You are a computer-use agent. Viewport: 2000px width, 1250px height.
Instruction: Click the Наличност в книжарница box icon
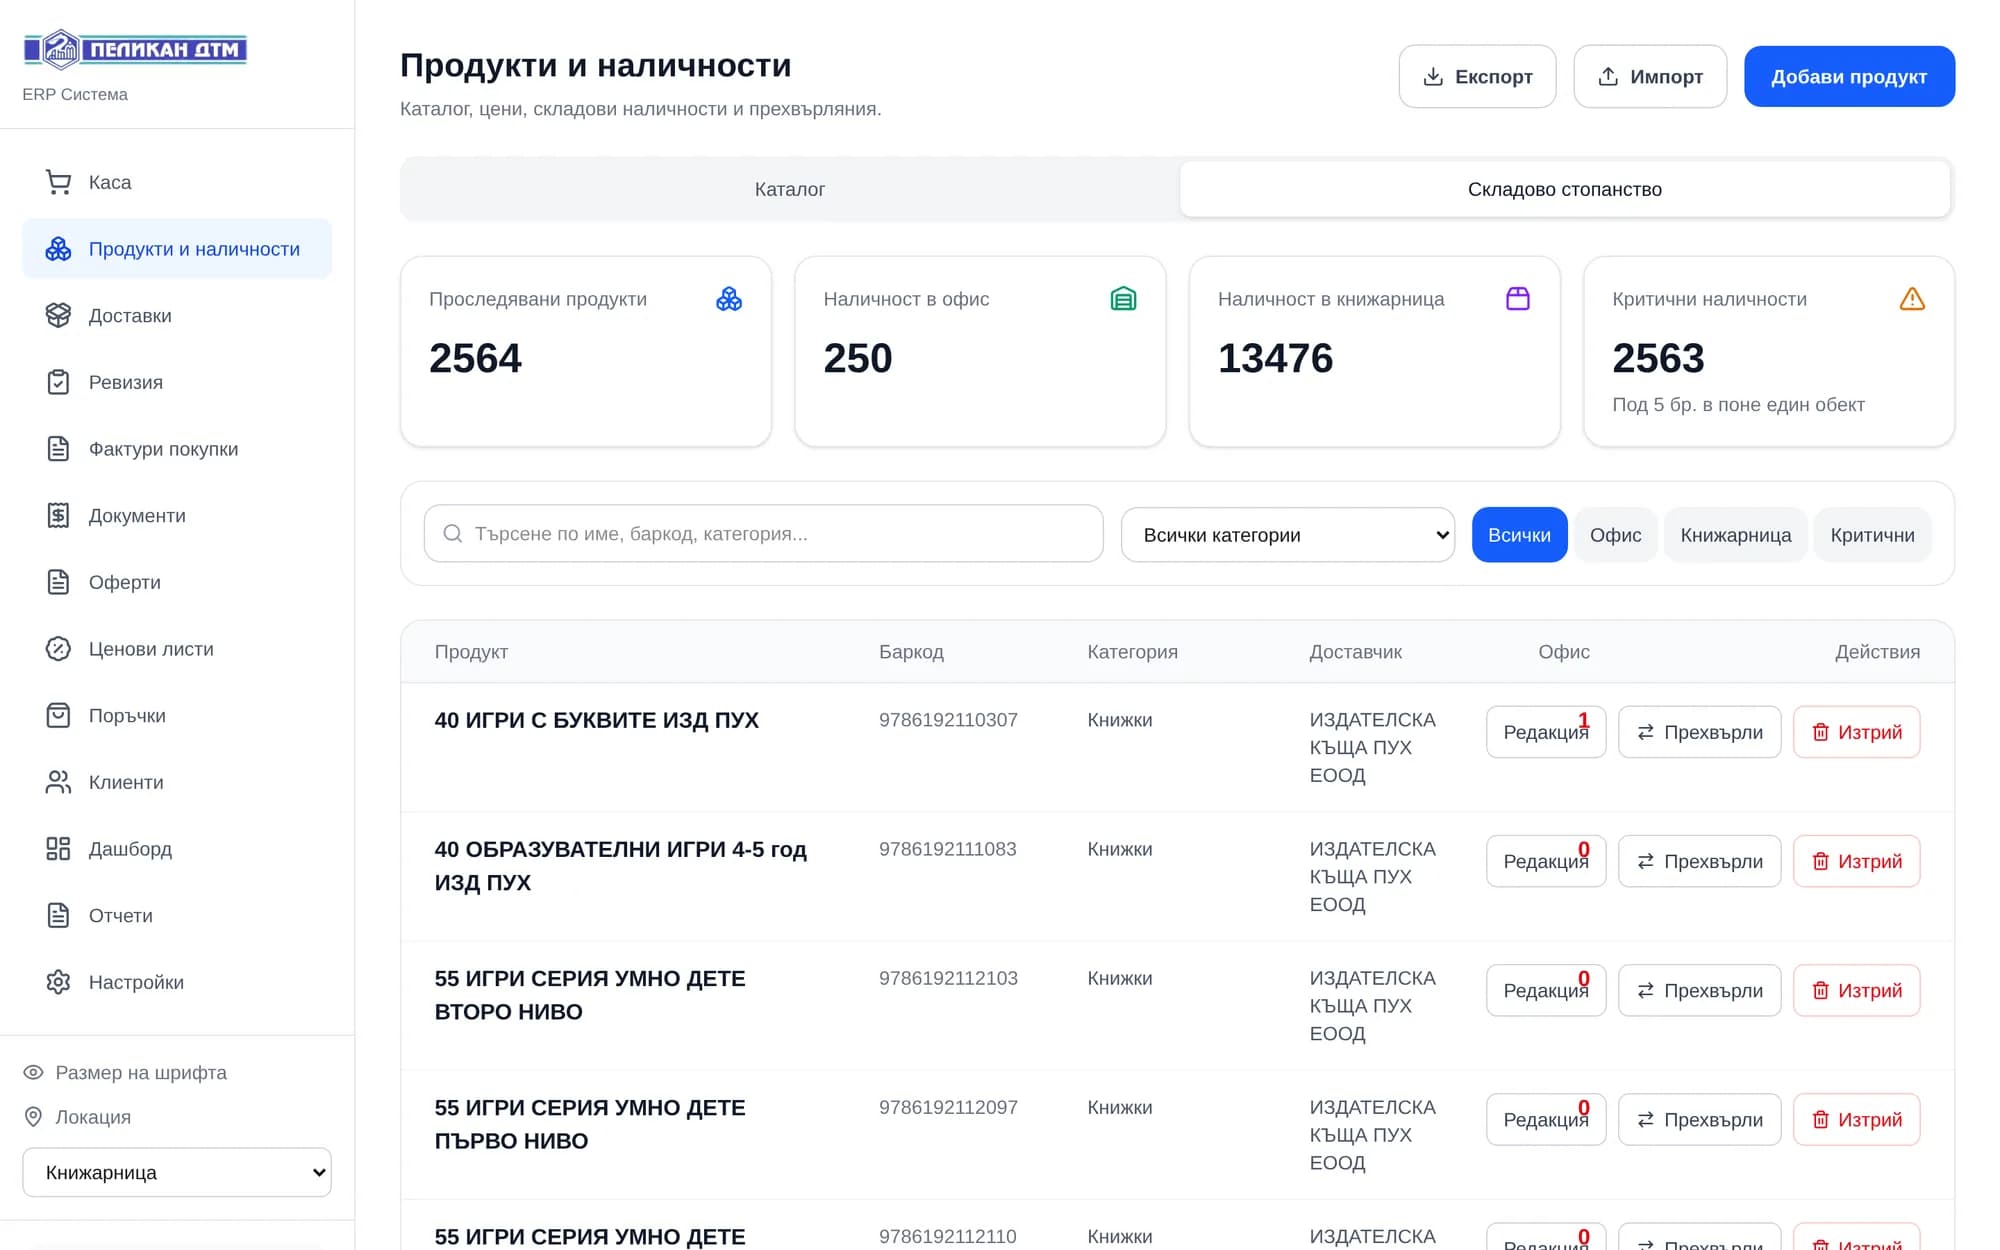point(1518,299)
